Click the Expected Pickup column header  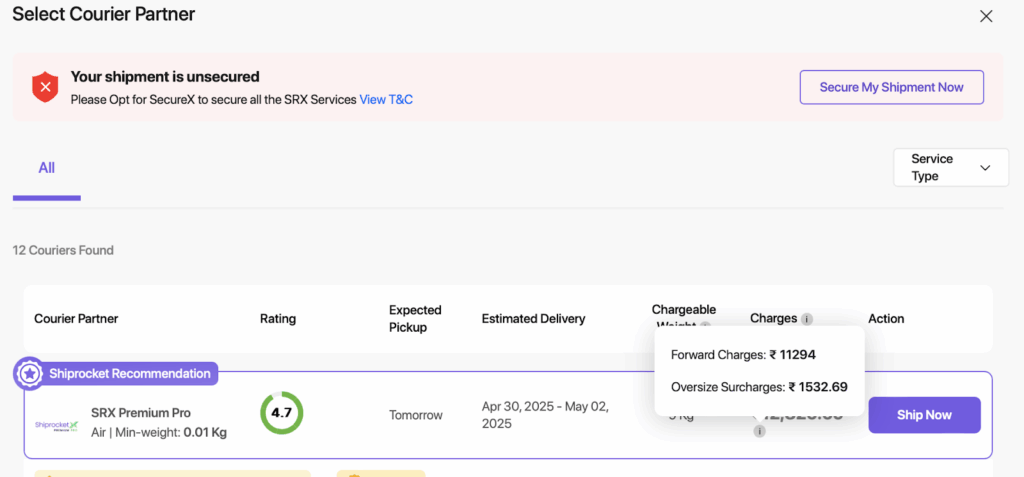click(415, 318)
